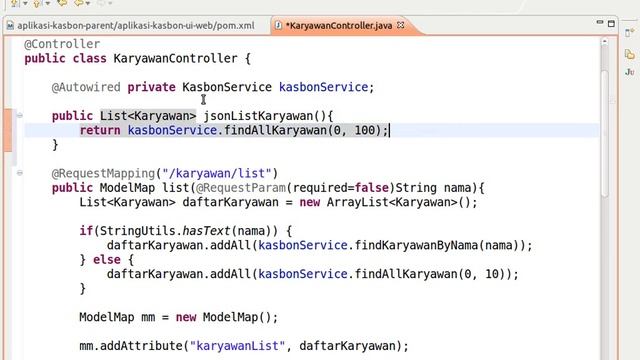
Task: Click the daftarKaryawan variable declaration
Action: [x=231, y=202]
